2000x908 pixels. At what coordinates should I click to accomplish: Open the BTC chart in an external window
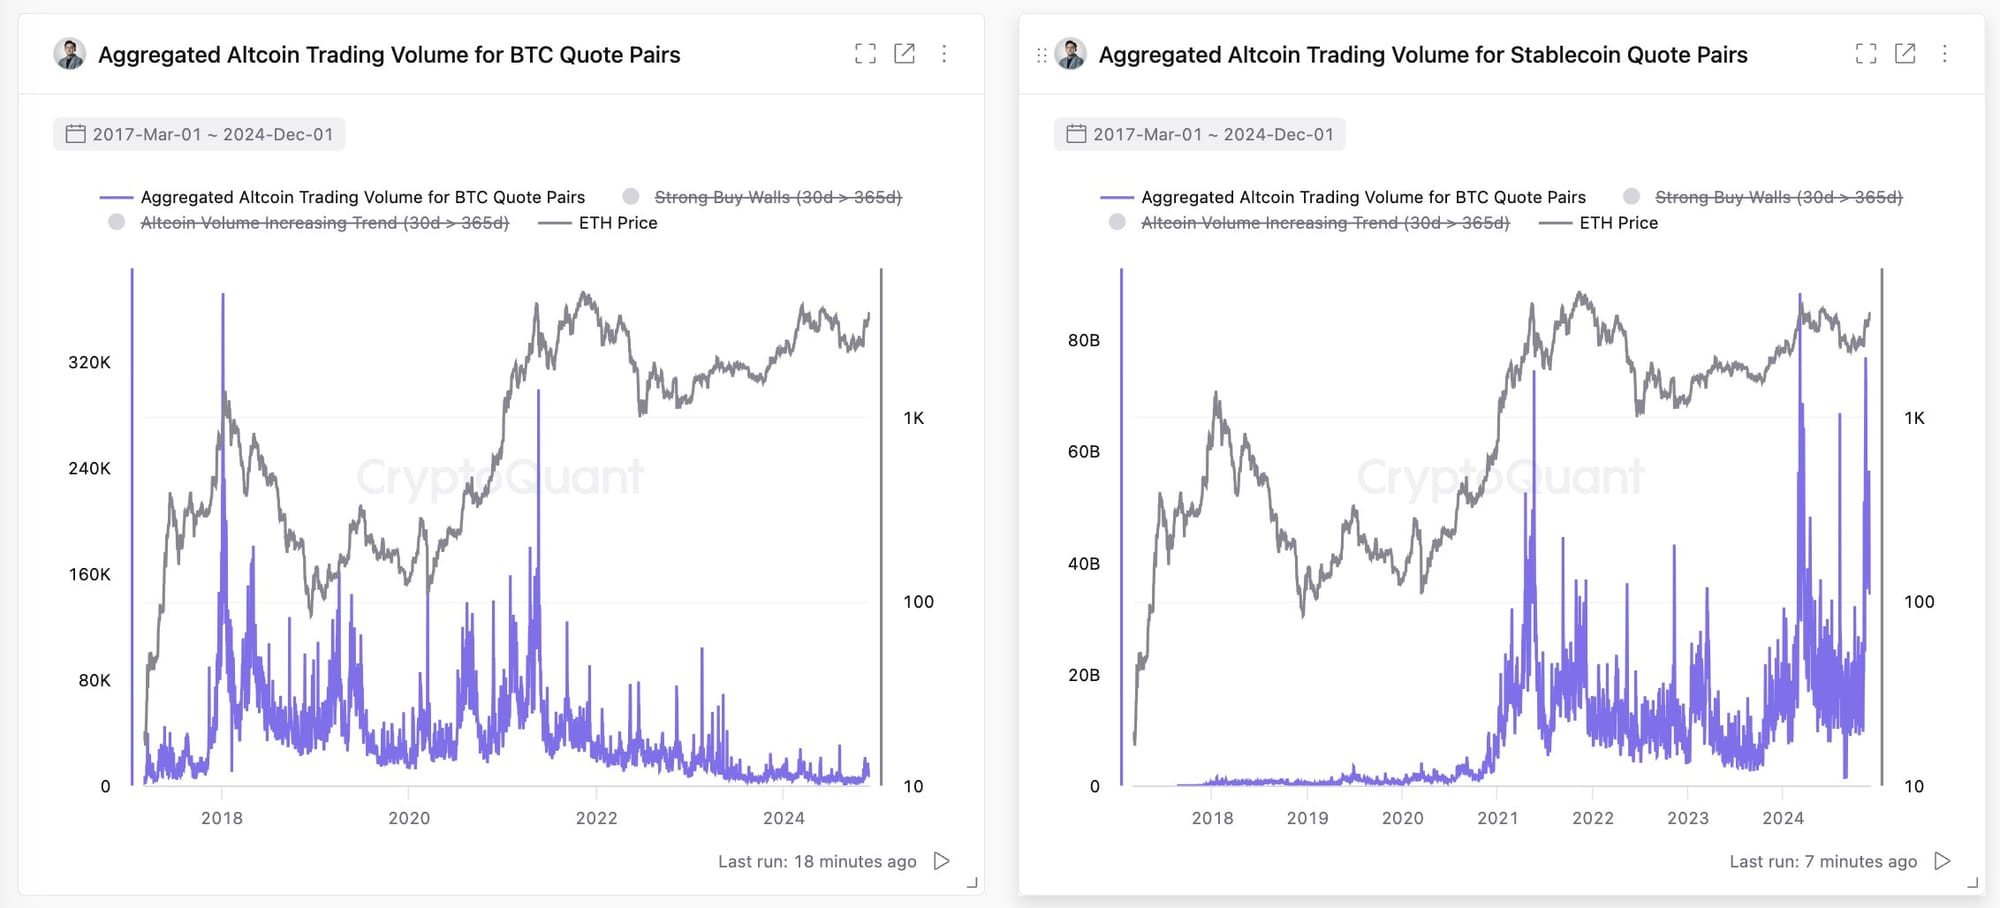(905, 54)
